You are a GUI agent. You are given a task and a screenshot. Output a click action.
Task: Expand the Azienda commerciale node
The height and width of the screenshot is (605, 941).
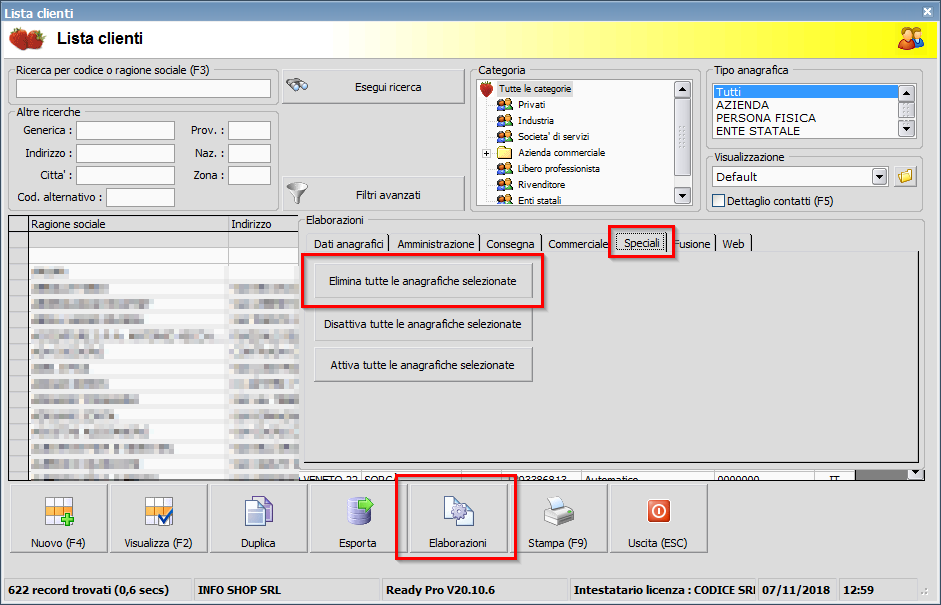click(x=487, y=153)
